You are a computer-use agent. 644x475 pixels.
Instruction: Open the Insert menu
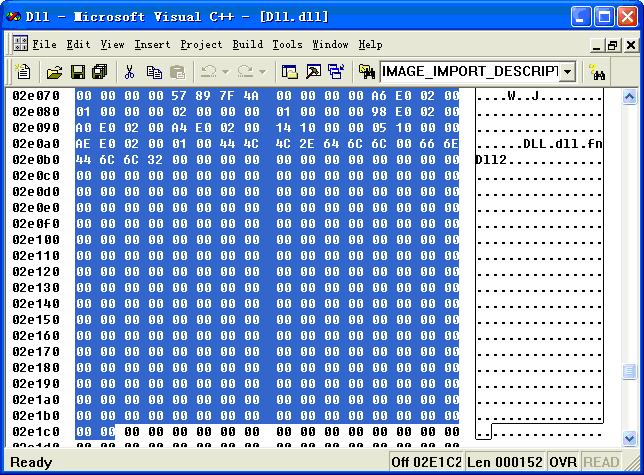(x=152, y=44)
